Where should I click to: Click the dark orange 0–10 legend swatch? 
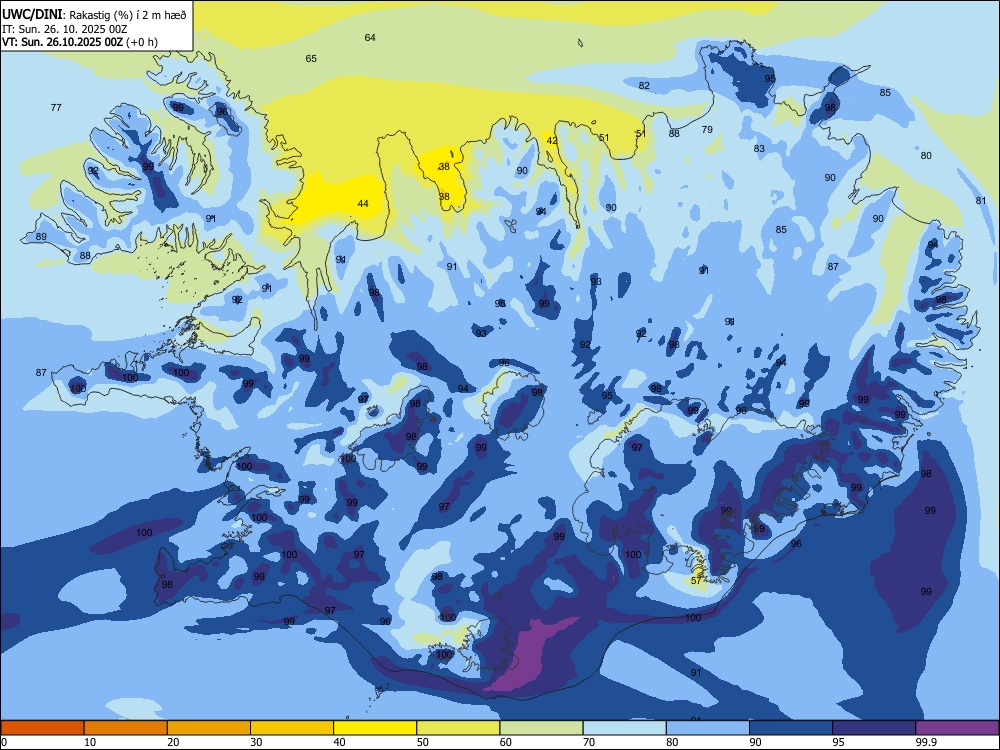(x=42, y=728)
